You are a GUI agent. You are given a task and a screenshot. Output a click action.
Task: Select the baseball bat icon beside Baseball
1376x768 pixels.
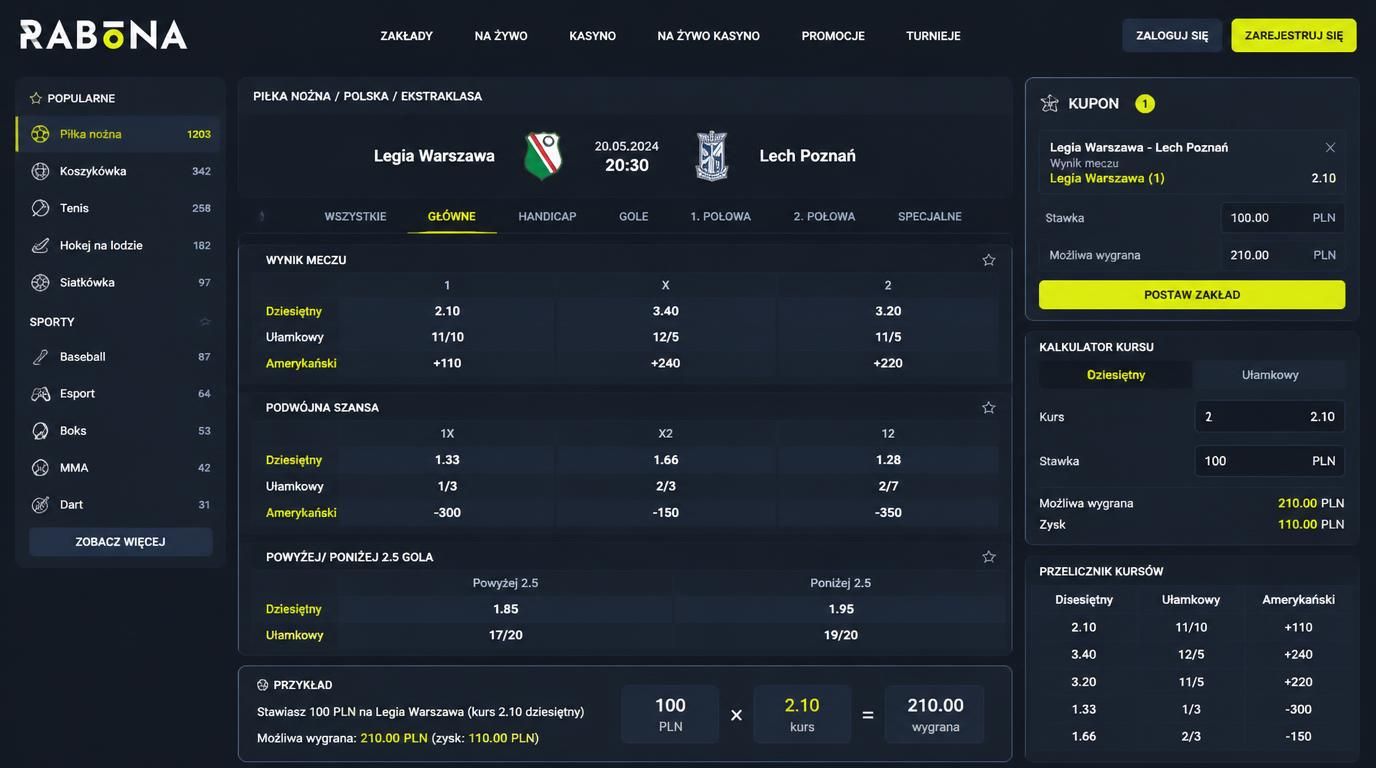point(40,356)
